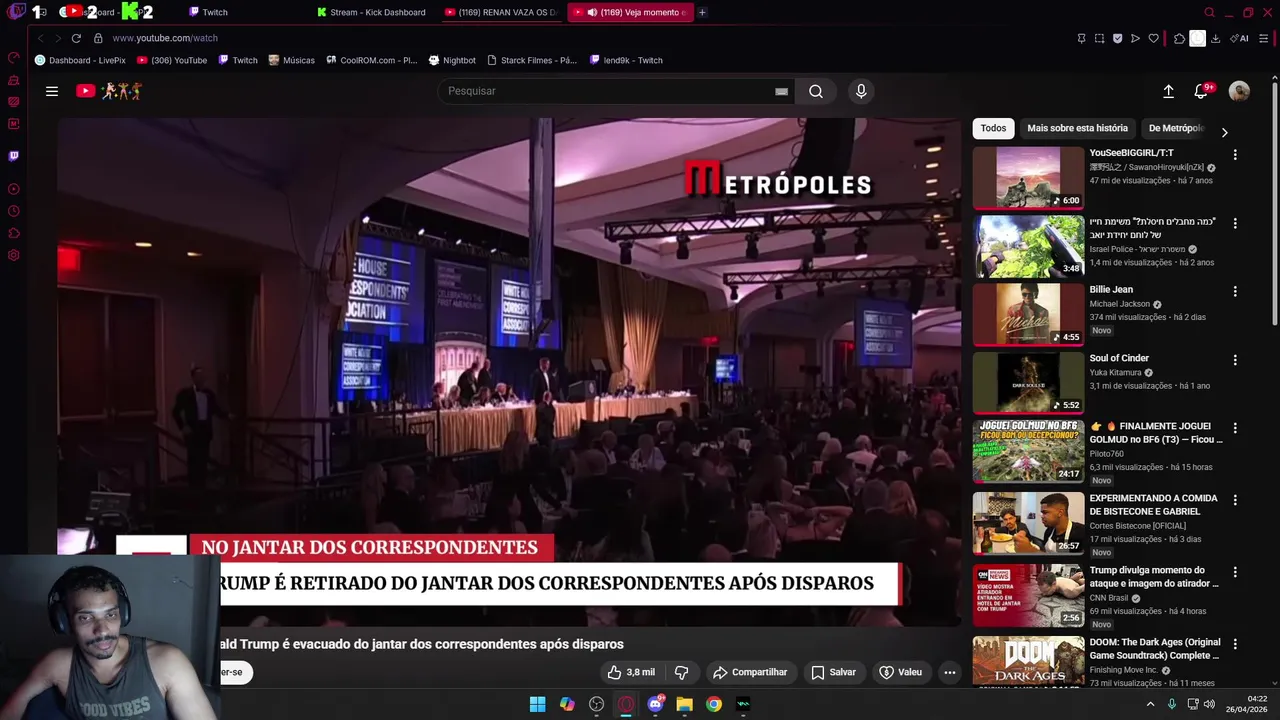Open the DOOM: The Dark Ages thumbnail
This screenshot has height=720, width=1280.
1028,661
